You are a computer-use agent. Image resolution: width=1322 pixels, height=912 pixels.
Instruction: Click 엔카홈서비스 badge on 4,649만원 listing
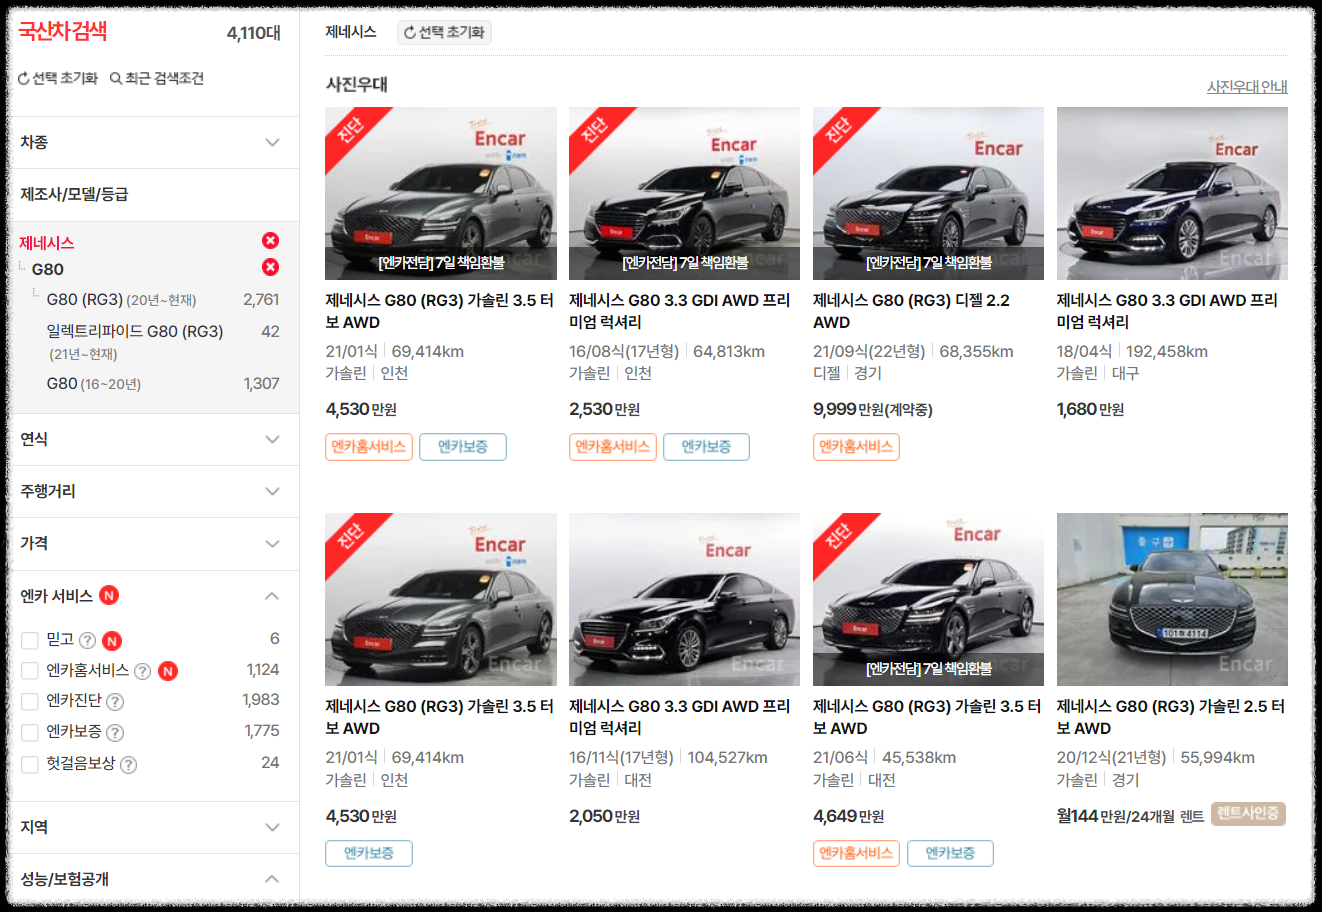[x=856, y=853]
